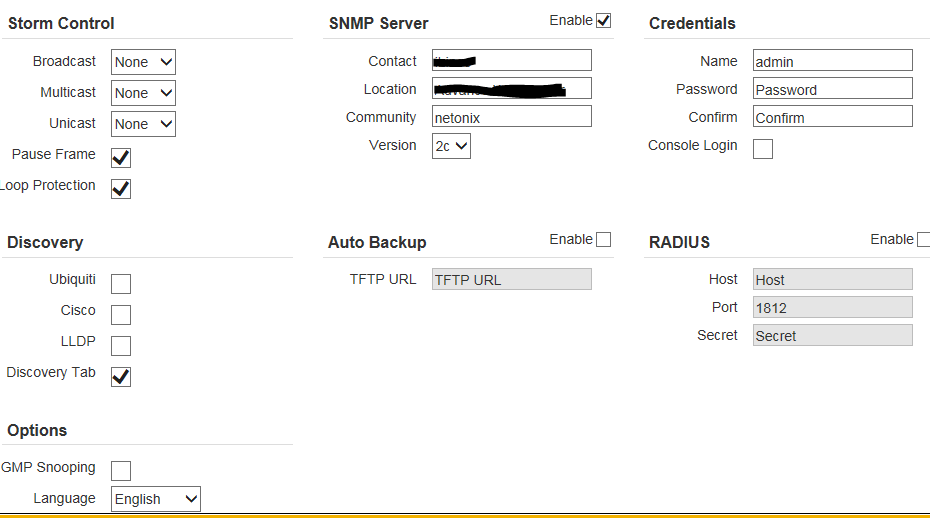Expand the Multicast dropdown
The image size is (930, 518).
143,93
